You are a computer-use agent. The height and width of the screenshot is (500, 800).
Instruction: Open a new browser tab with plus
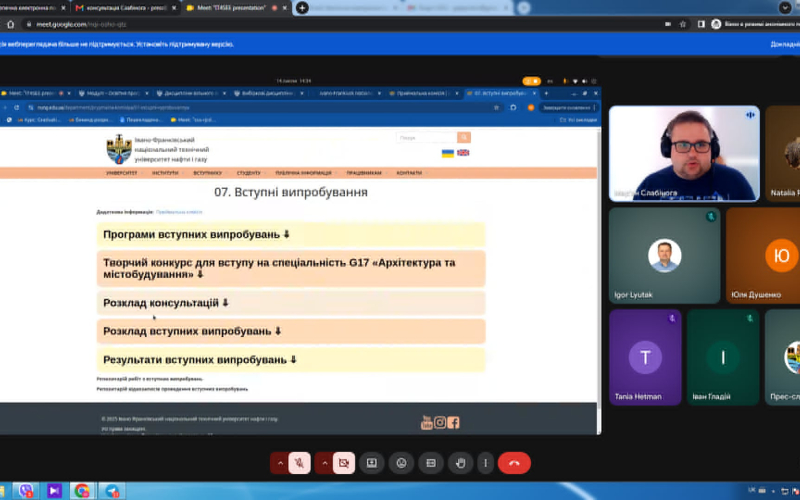pos(302,8)
